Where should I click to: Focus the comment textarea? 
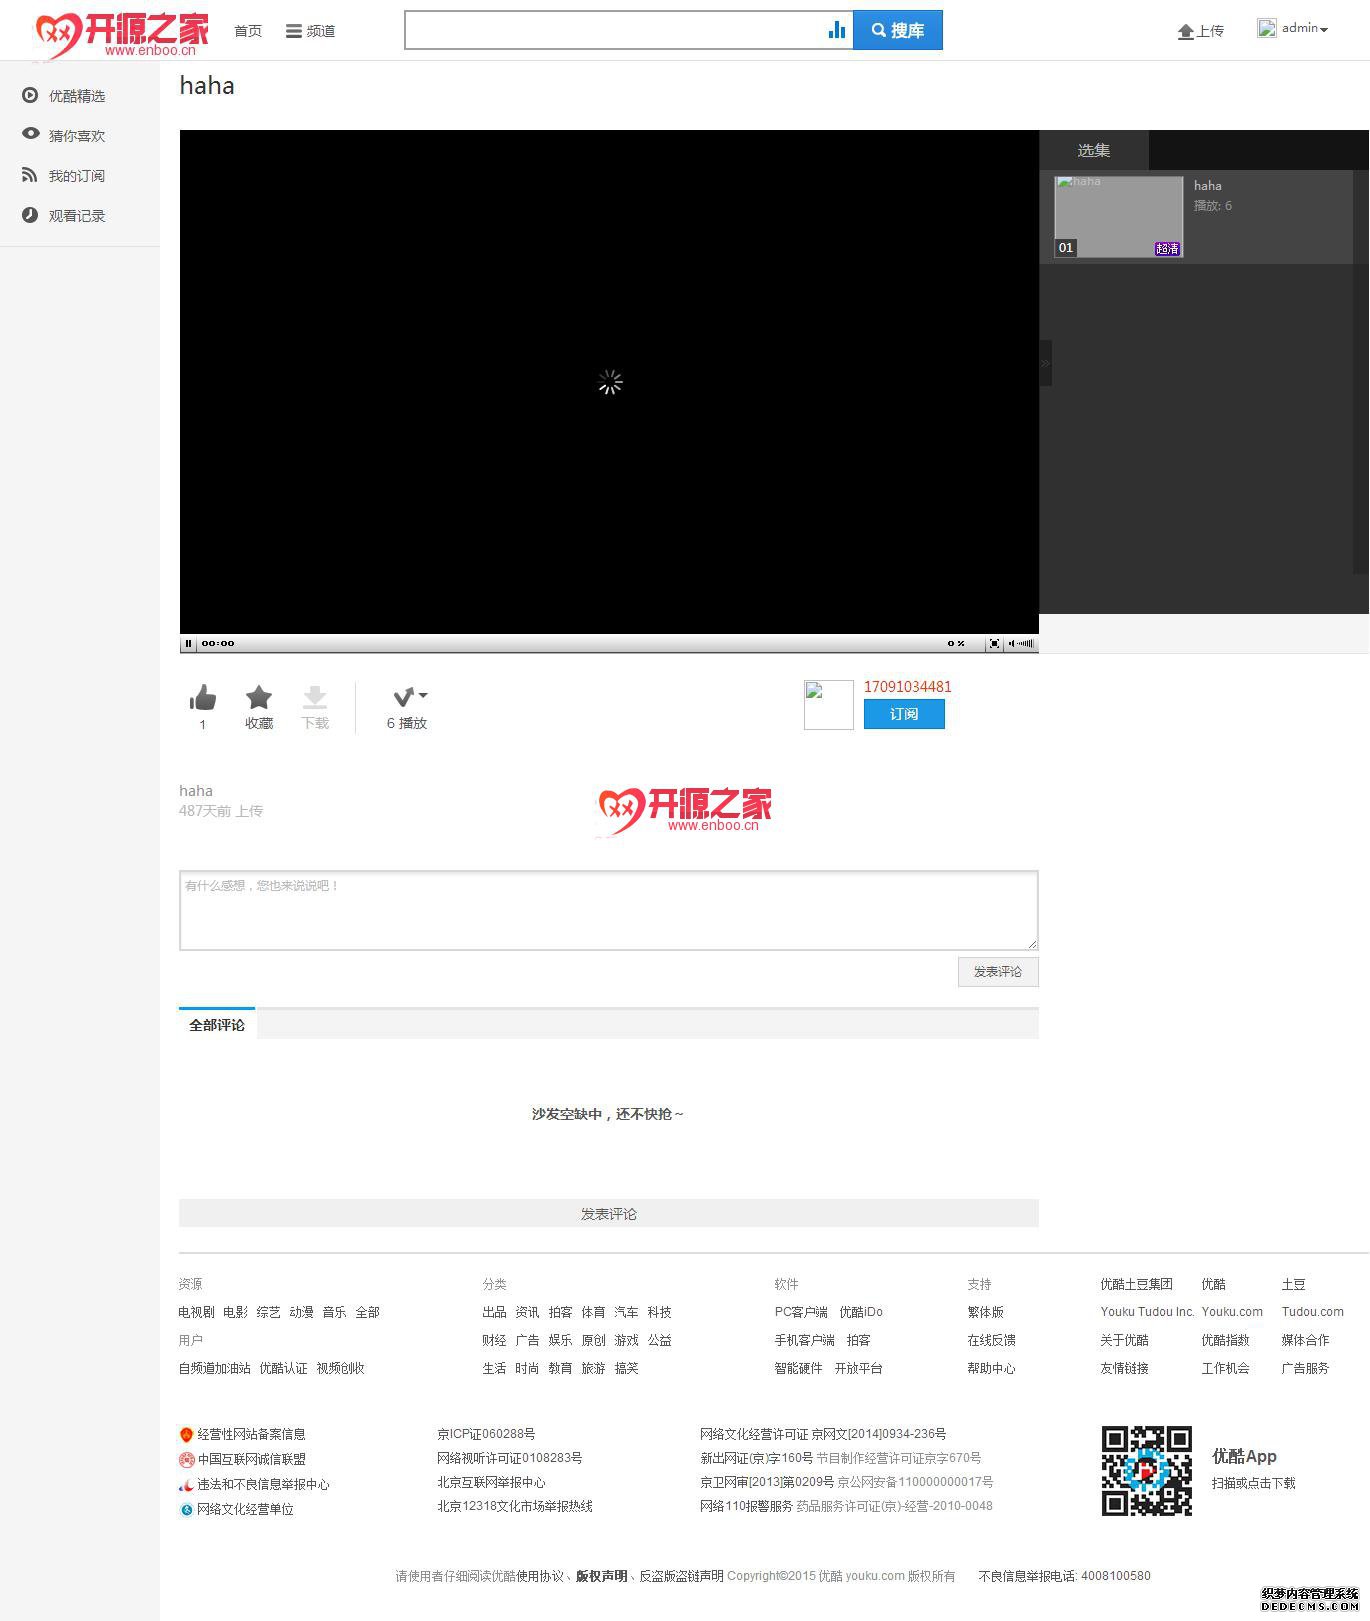click(x=609, y=910)
